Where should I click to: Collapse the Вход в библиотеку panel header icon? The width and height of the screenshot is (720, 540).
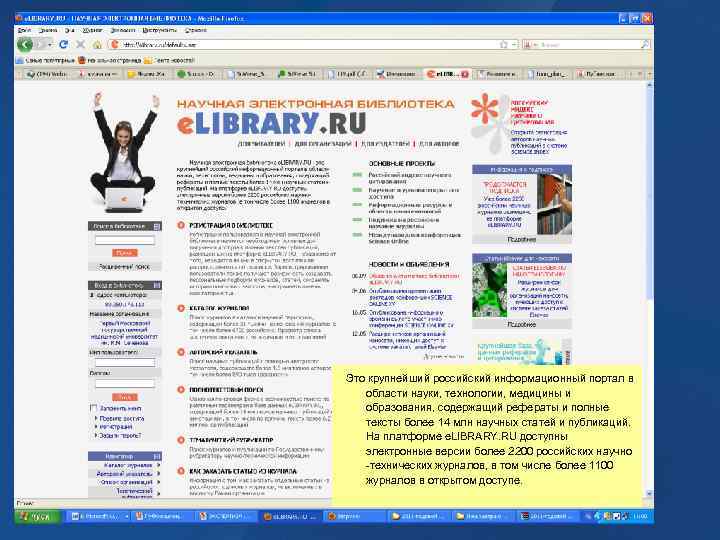click(157, 286)
